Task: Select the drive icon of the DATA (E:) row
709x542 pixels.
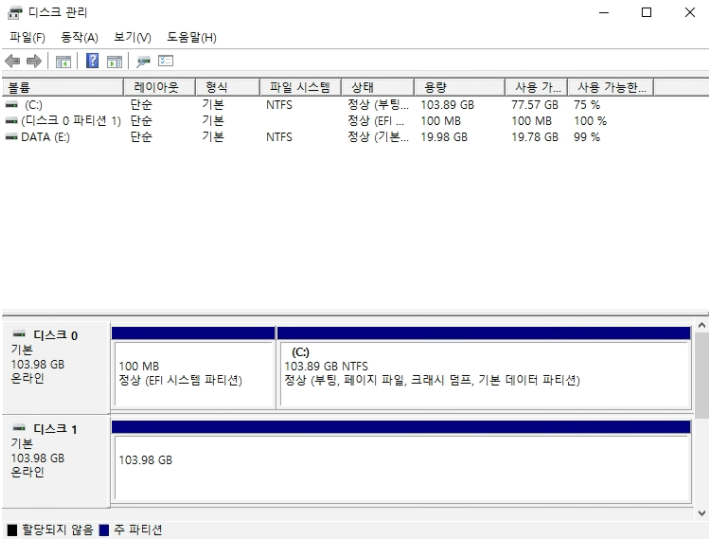Action: click(11, 137)
